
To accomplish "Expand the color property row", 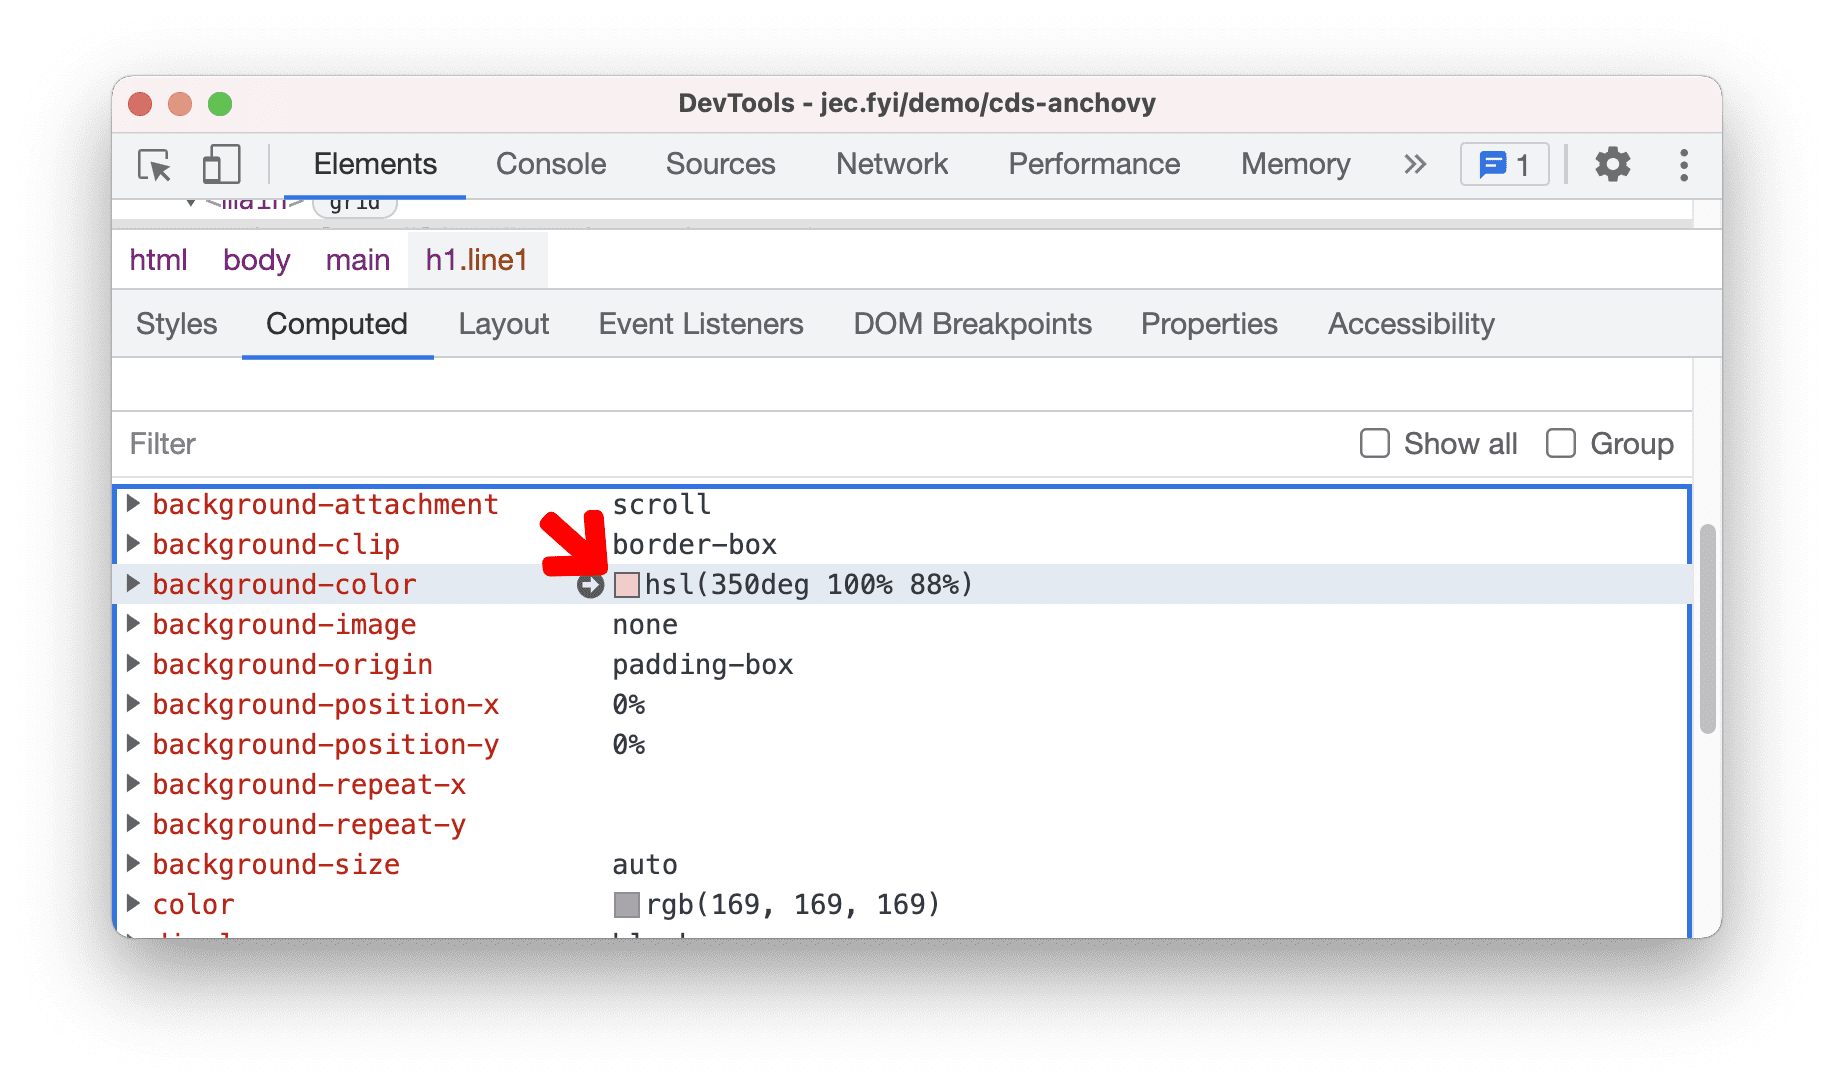I will tap(134, 903).
